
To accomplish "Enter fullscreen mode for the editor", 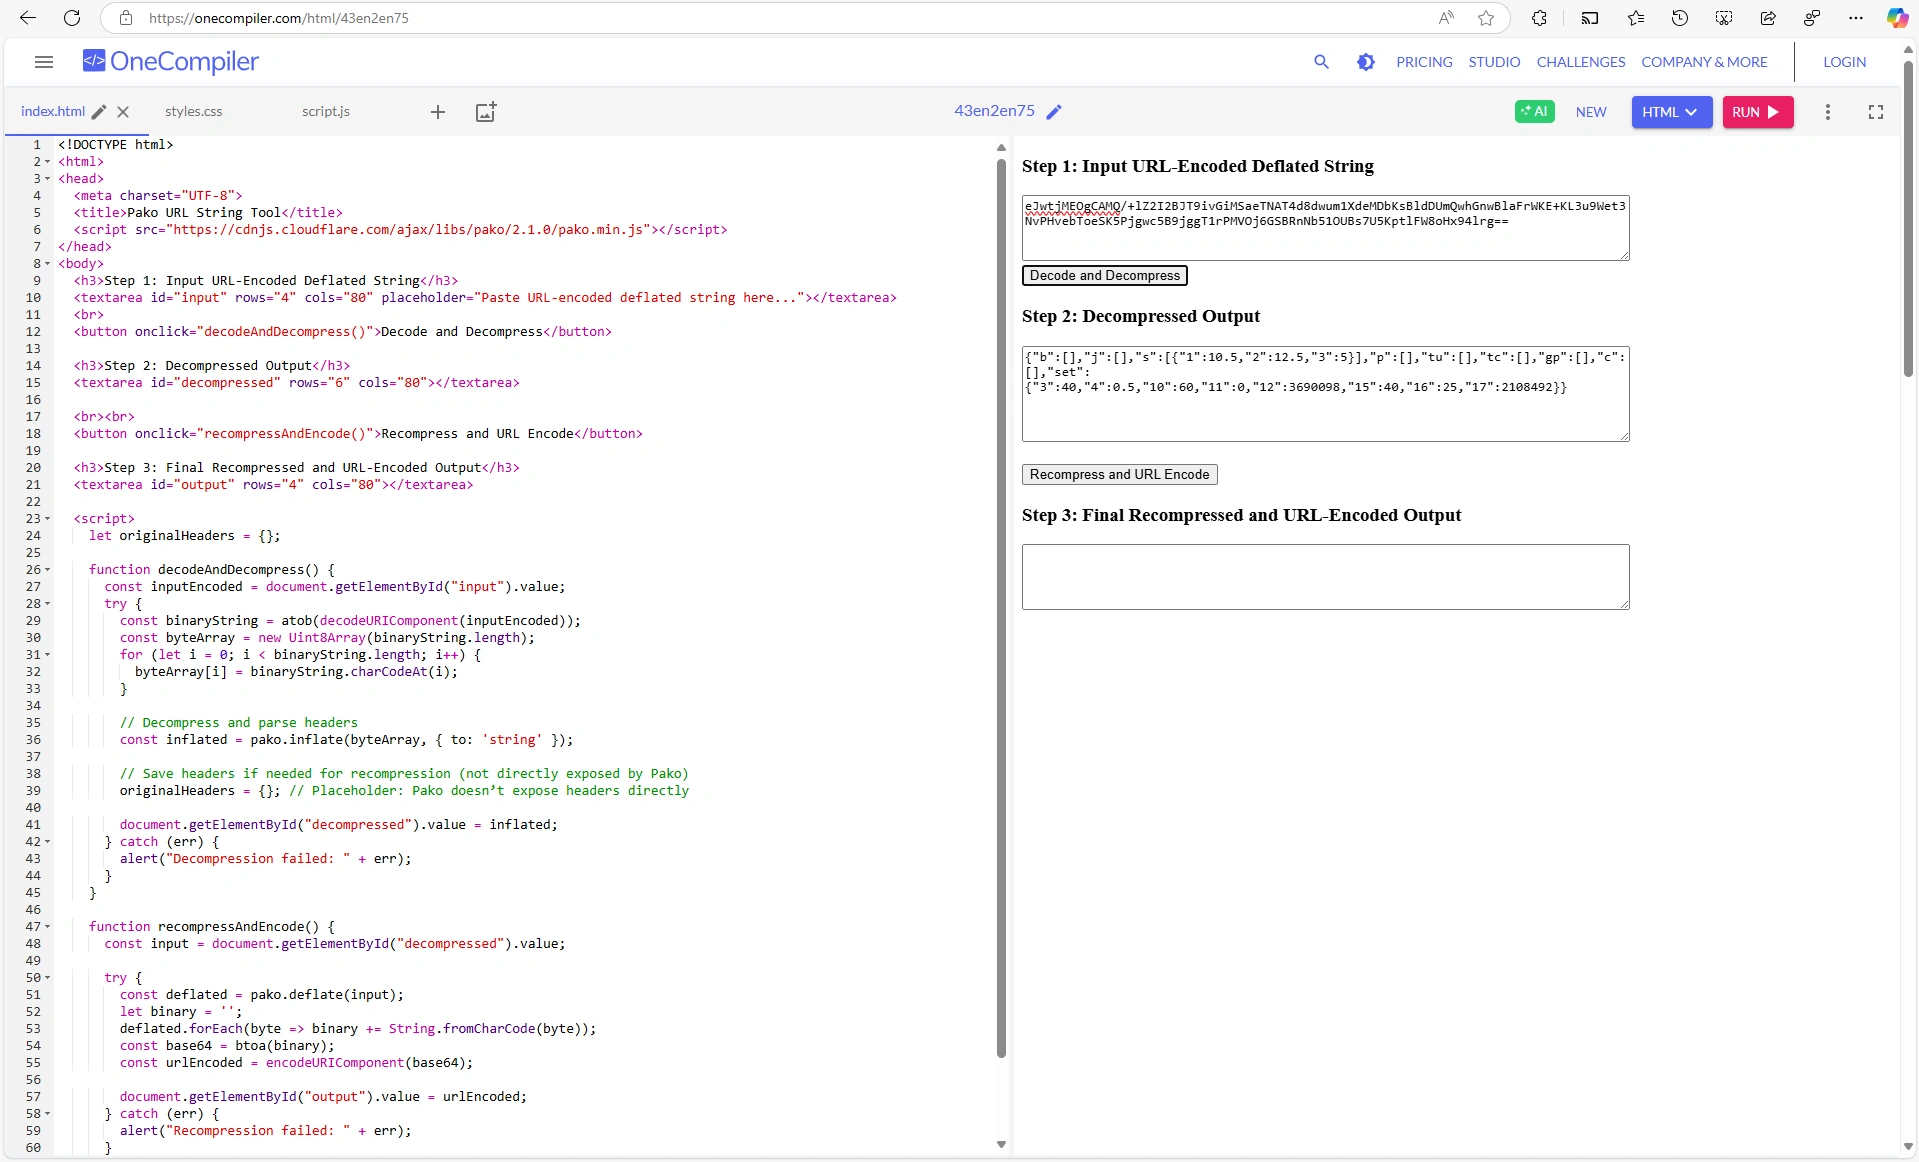I will (x=1876, y=112).
